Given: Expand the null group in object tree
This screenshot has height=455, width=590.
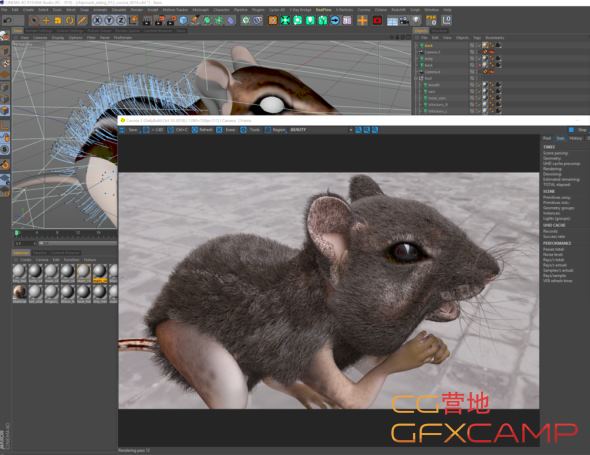Looking at the screenshot, I should [417, 78].
